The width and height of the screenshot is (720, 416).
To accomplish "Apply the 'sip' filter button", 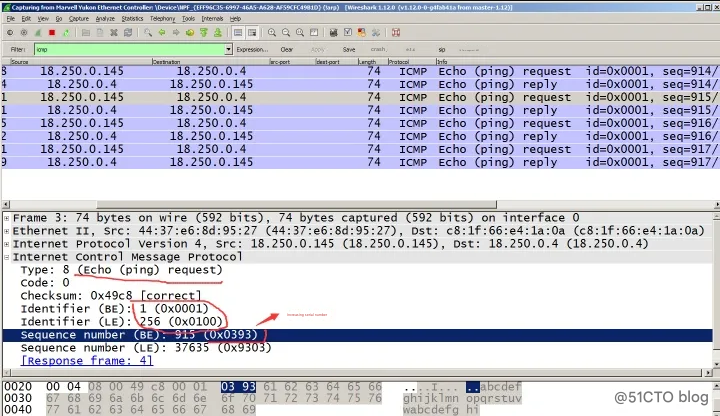I will [x=442, y=50].
